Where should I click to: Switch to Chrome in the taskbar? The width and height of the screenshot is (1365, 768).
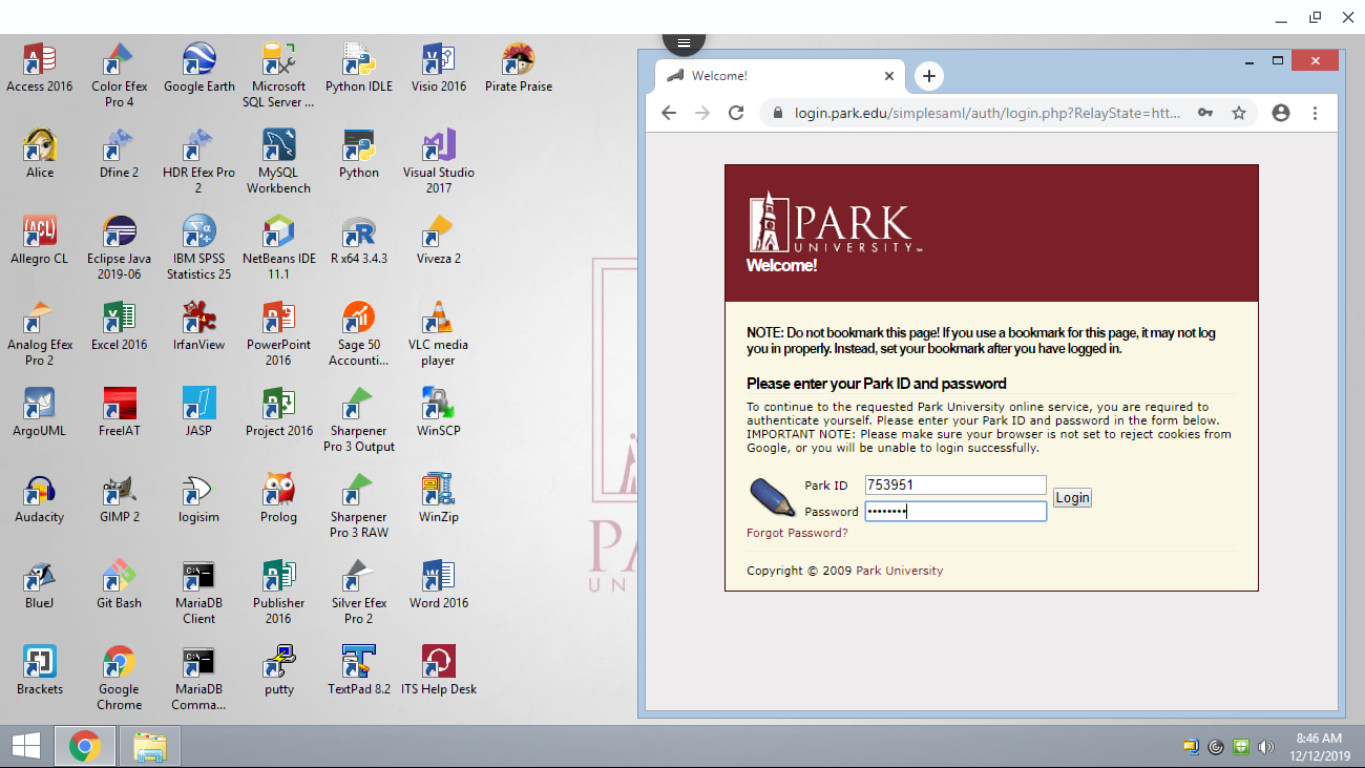click(x=85, y=746)
